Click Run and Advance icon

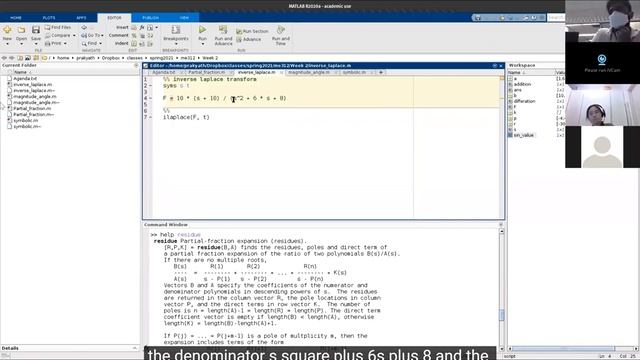click(223, 30)
